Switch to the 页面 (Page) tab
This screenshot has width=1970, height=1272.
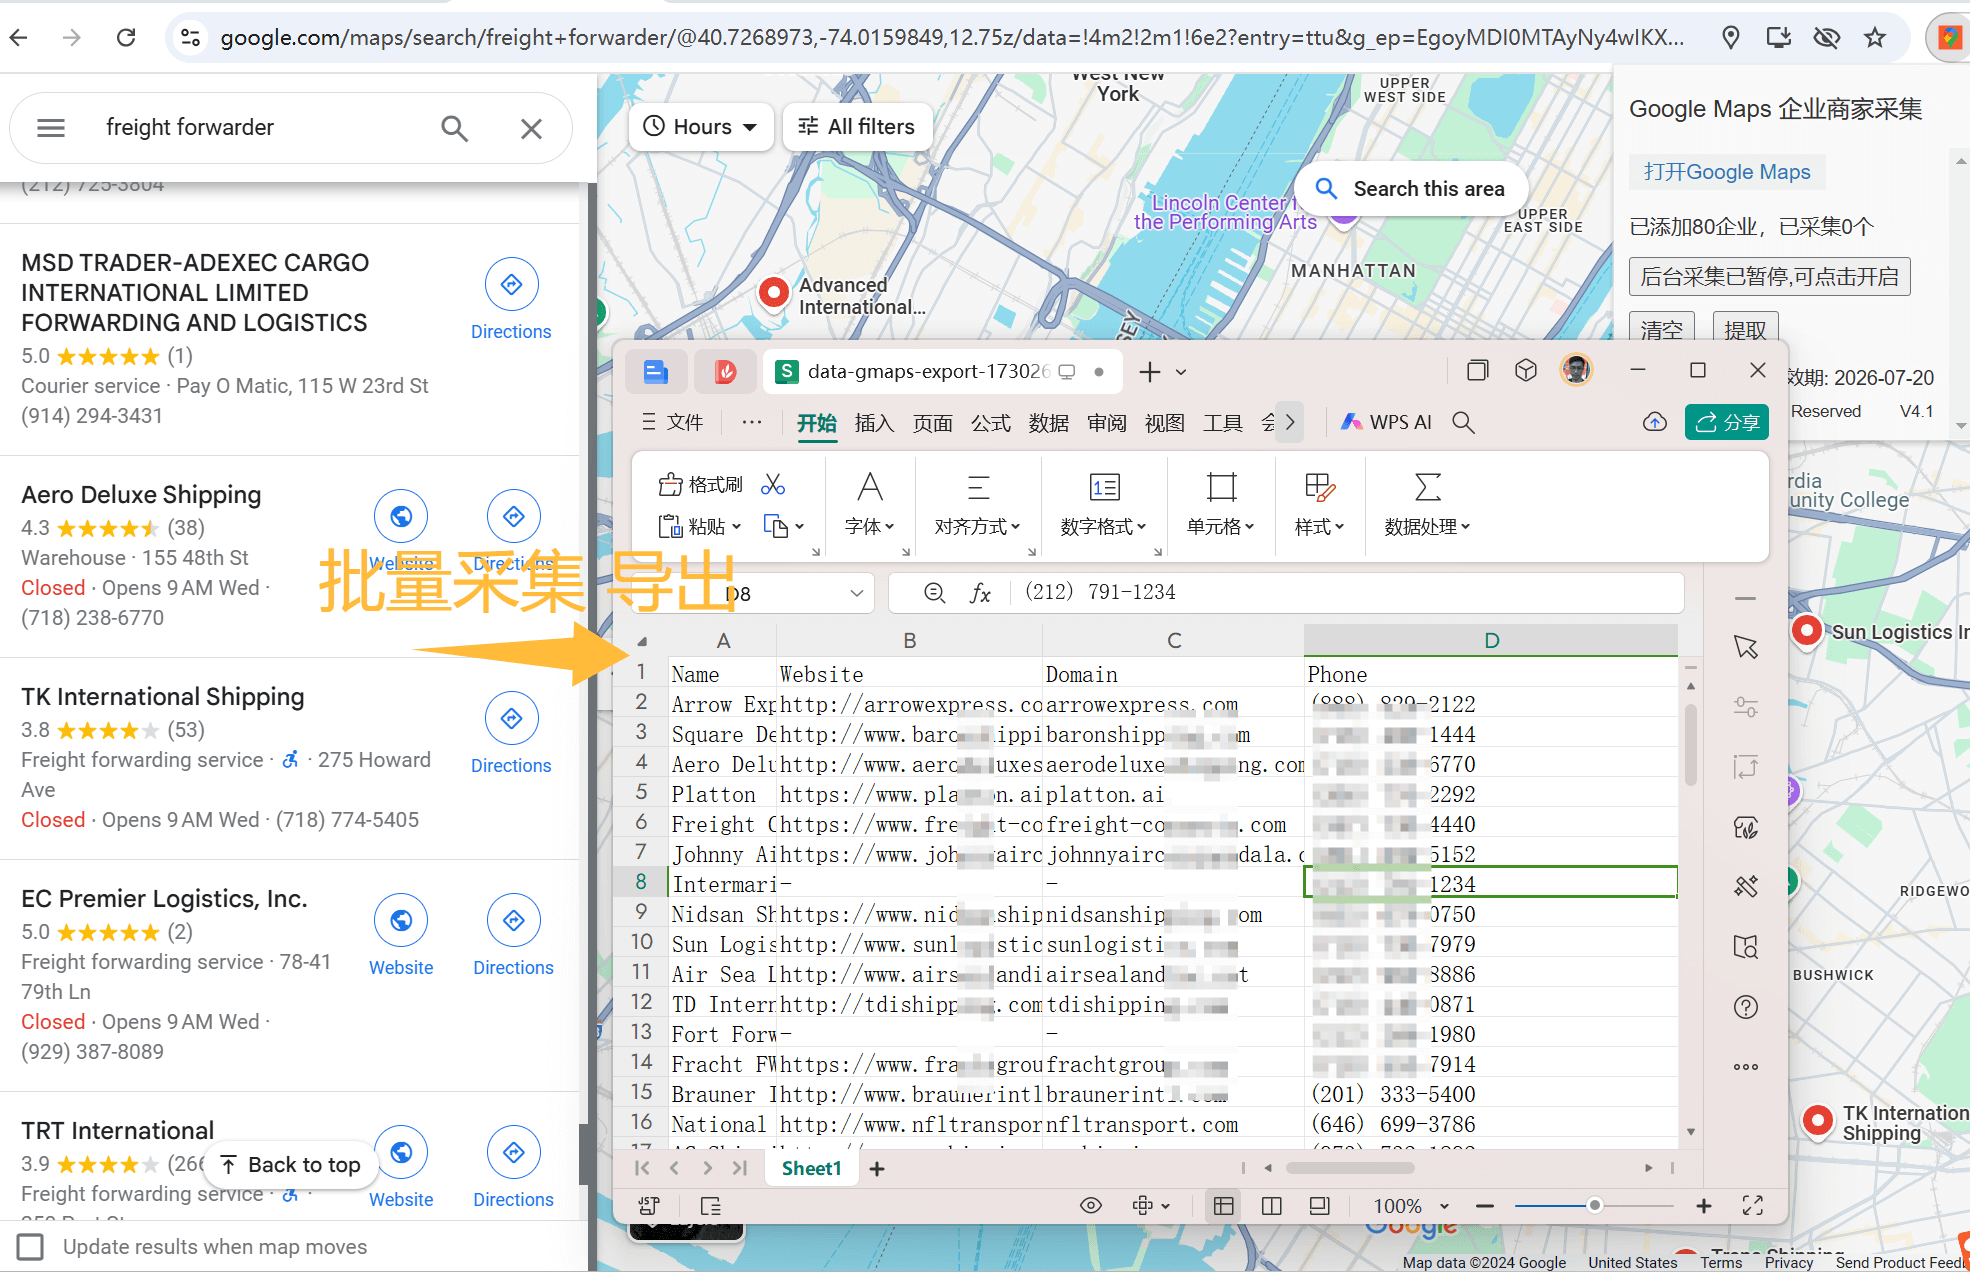[932, 423]
